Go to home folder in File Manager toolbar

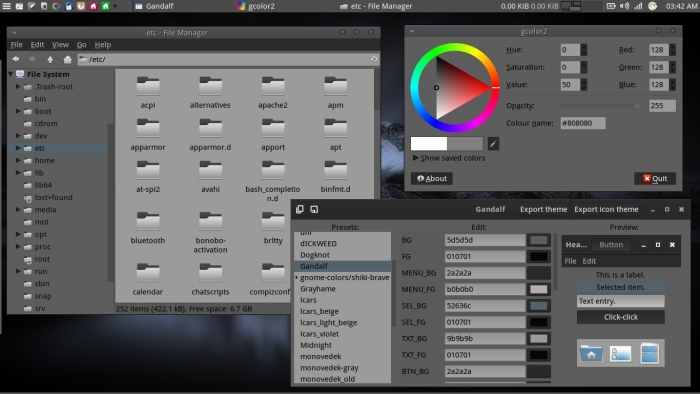pos(67,59)
